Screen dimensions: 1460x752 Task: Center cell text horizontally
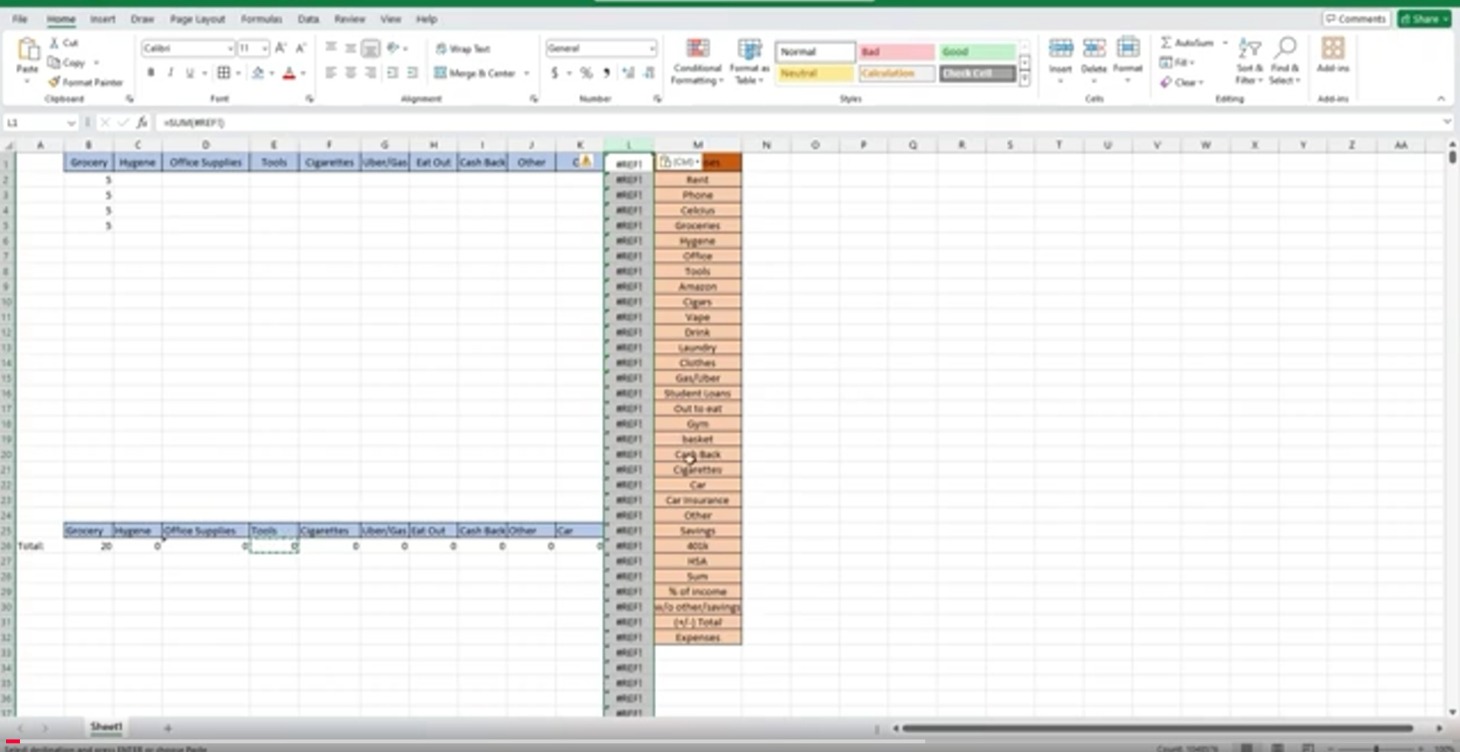(x=351, y=73)
